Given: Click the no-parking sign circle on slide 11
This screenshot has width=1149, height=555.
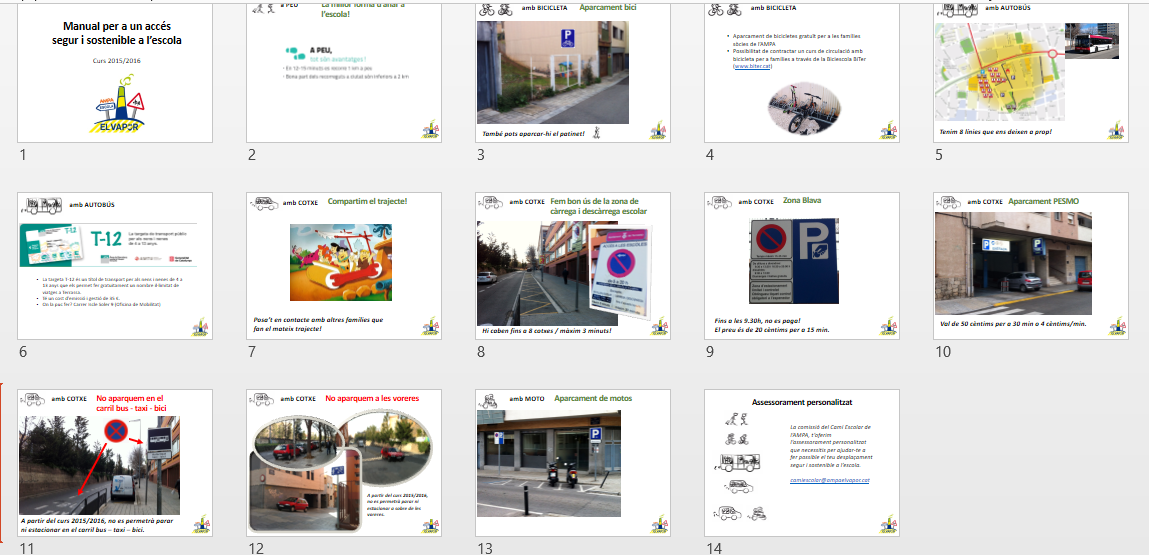Looking at the screenshot, I should [x=116, y=431].
